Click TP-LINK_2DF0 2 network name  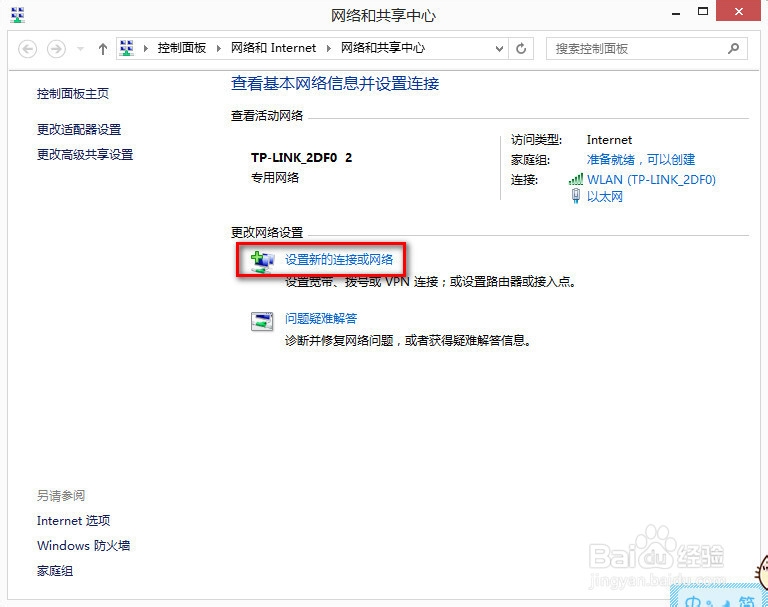[301, 158]
